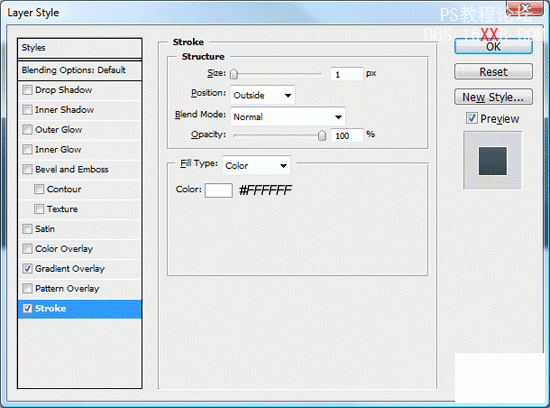Enable the Drop Shadow checkbox
The width and height of the screenshot is (550, 408).
click(27, 90)
